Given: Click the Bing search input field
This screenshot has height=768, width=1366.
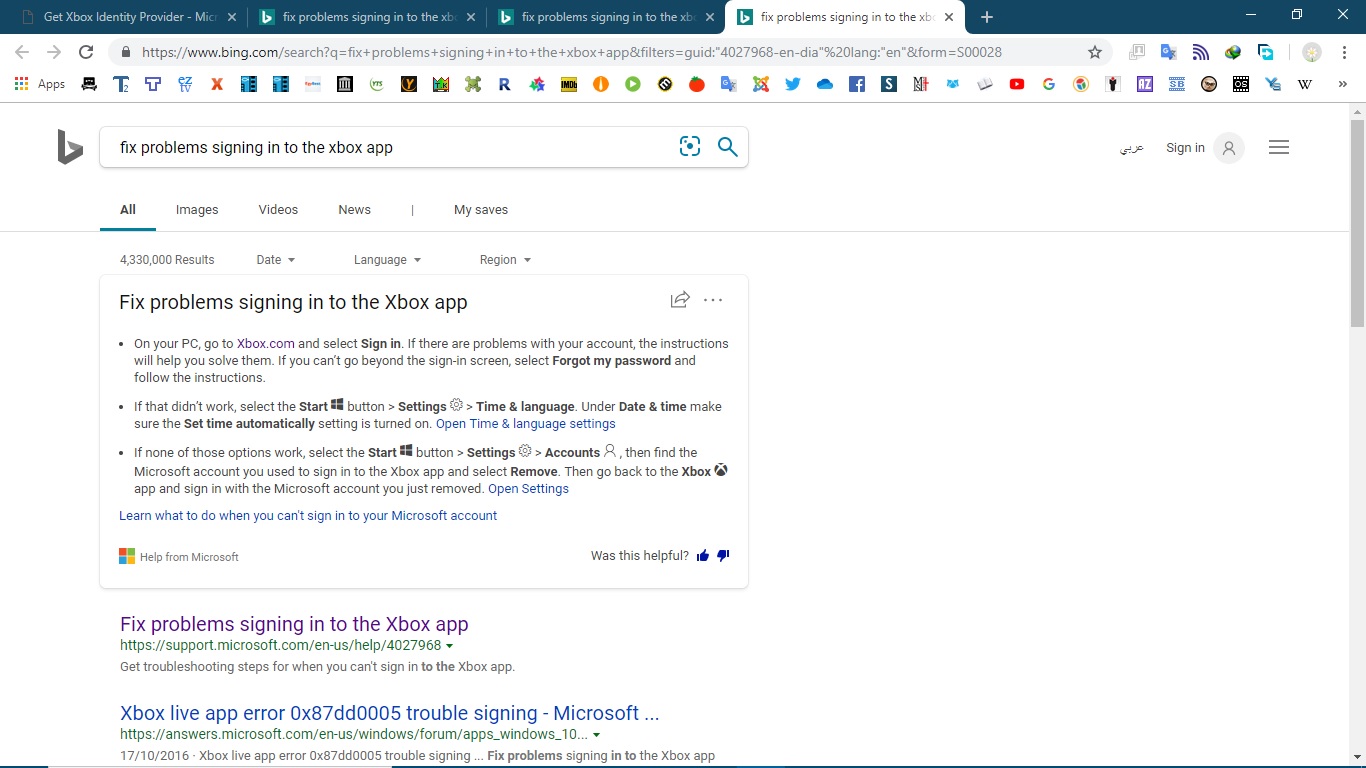Looking at the screenshot, I should pyautogui.click(x=390, y=147).
